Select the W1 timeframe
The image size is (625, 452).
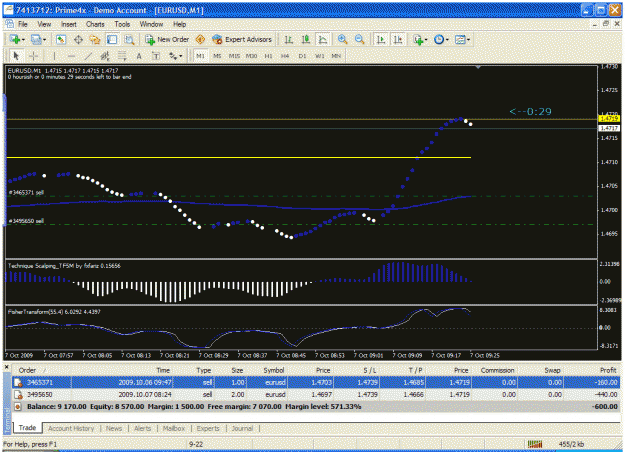320,56
